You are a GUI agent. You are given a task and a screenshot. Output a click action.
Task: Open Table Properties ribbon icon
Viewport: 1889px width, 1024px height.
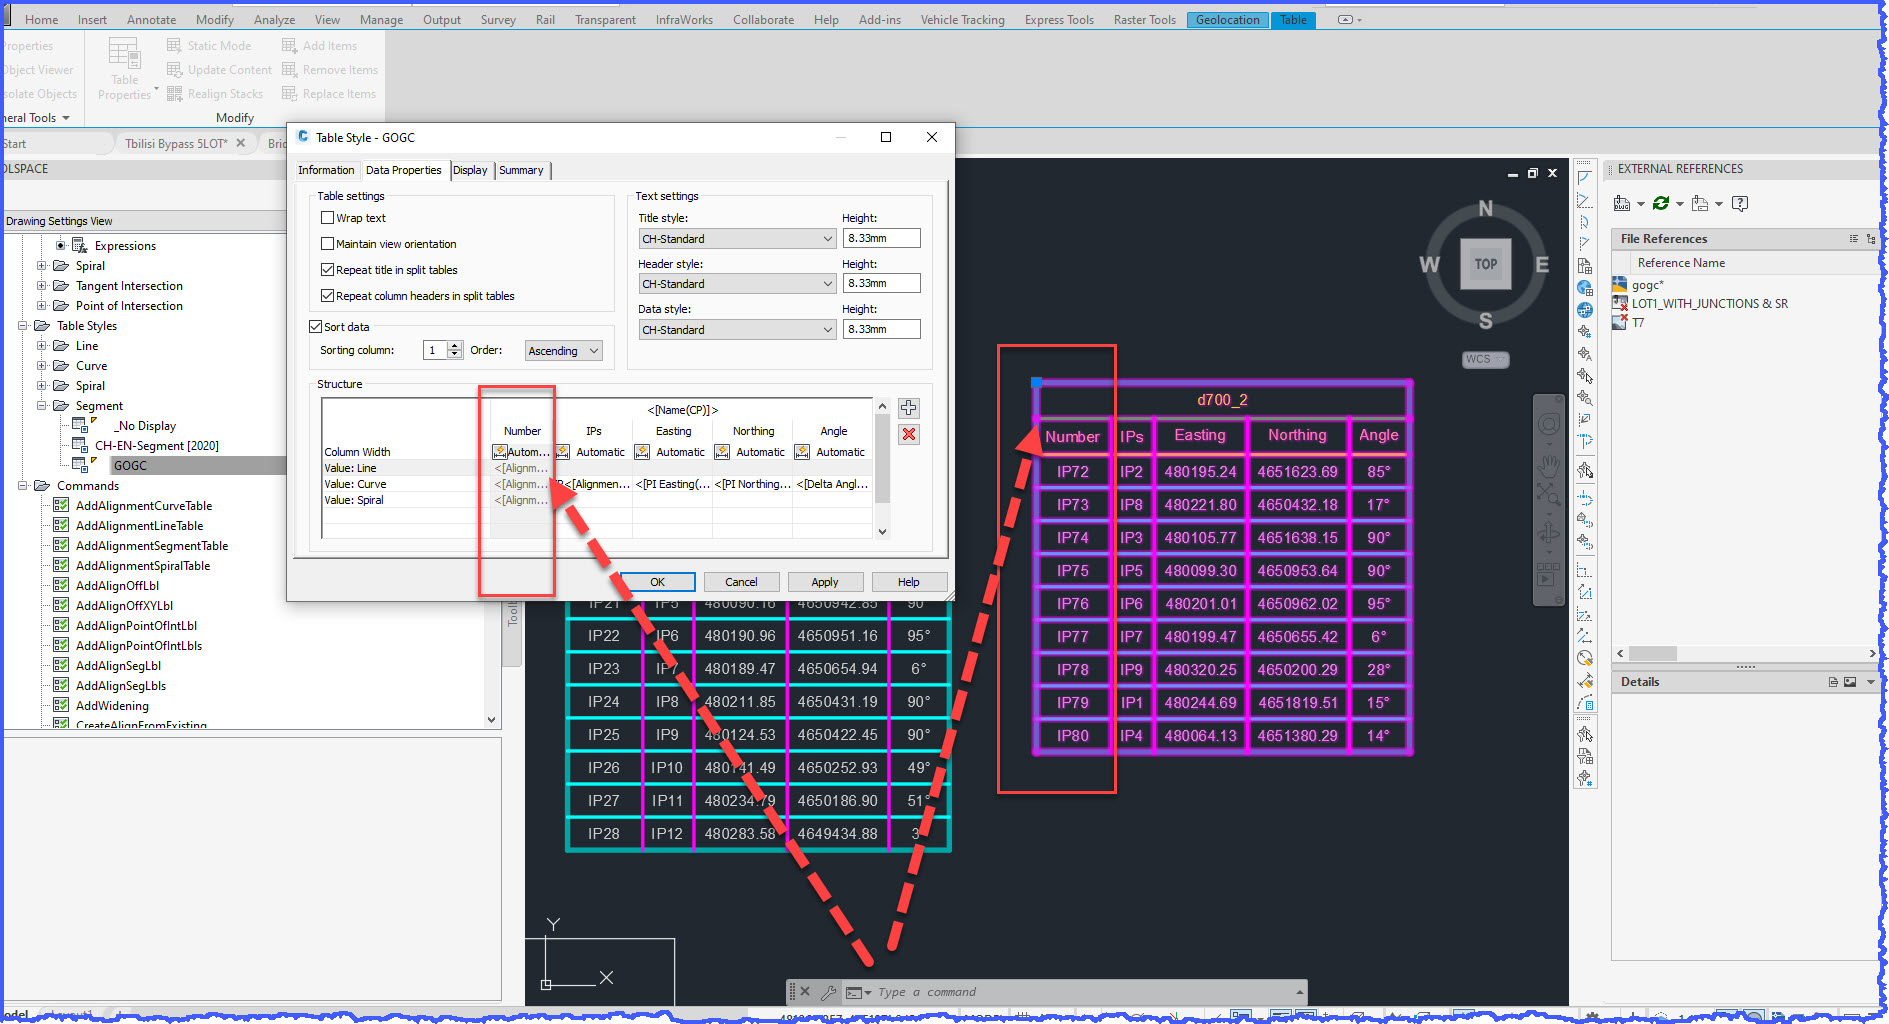(125, 68)
